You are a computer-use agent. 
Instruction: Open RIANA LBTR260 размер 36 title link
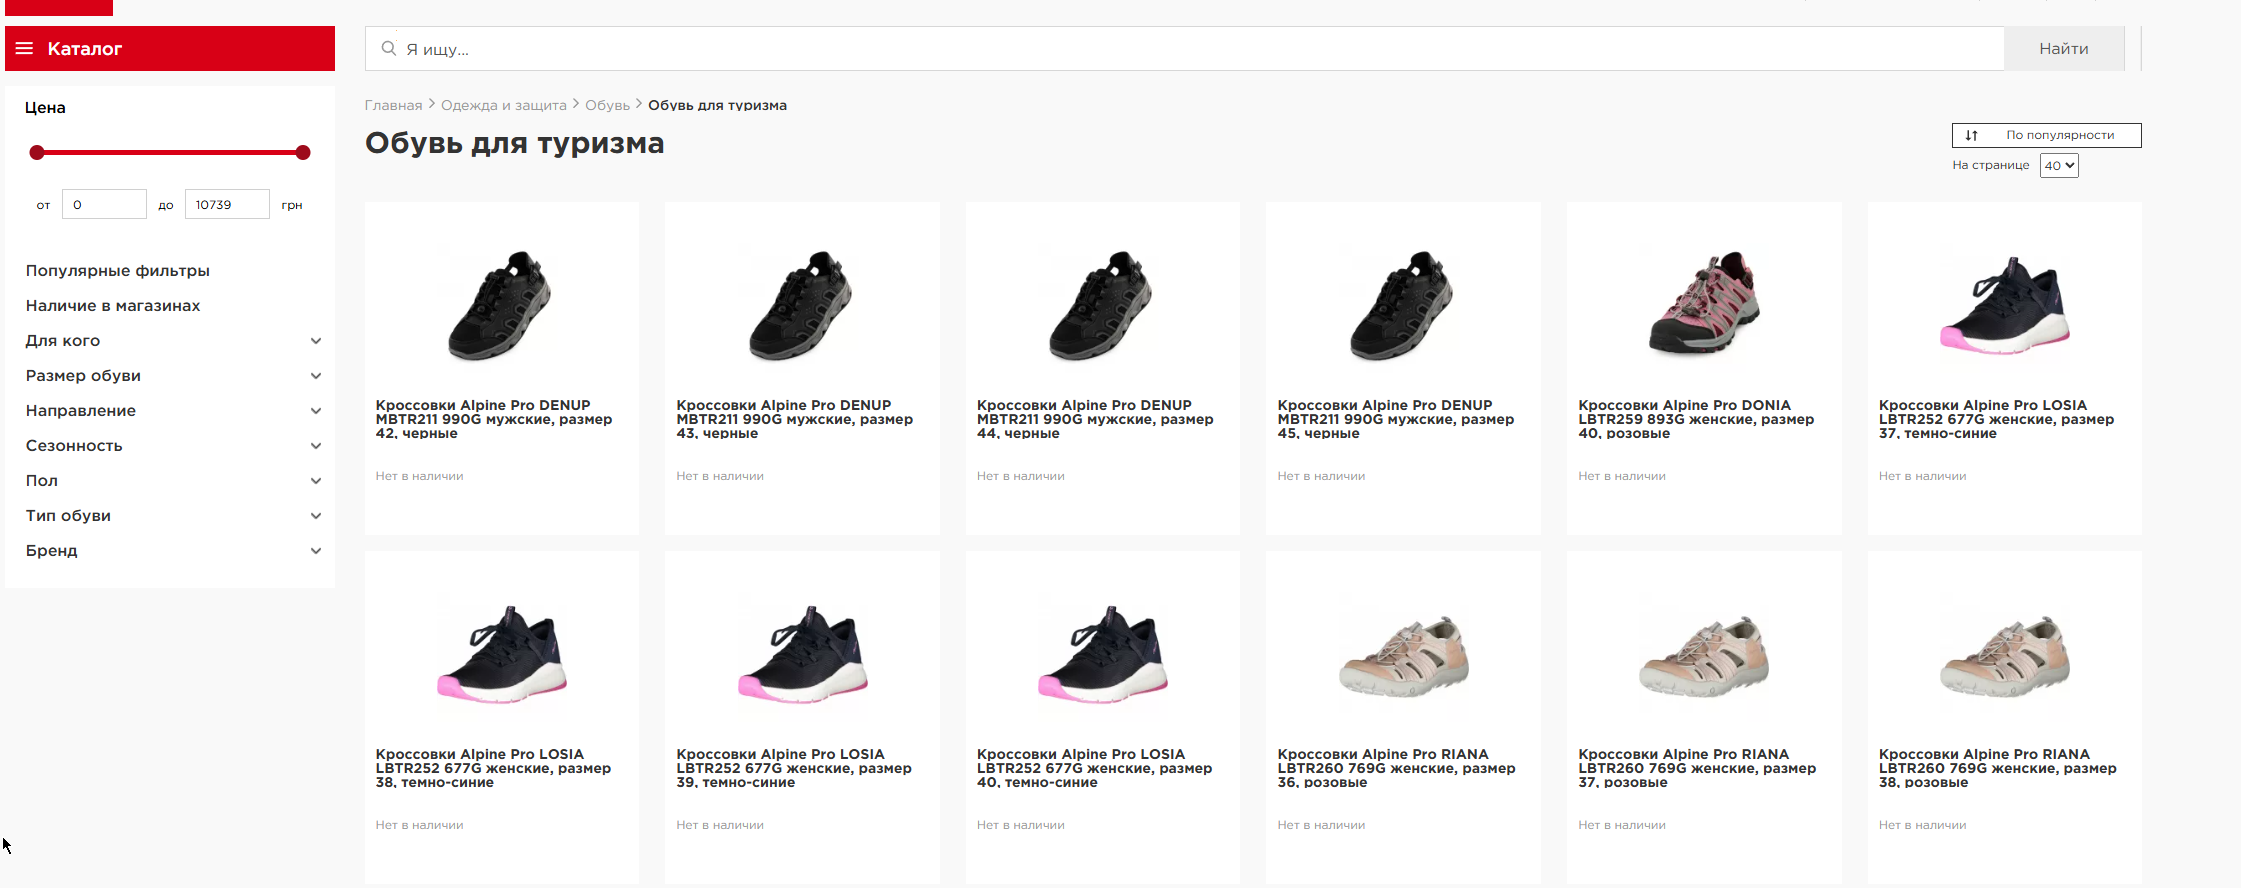pyautogui.click(x=1397, y=768)
